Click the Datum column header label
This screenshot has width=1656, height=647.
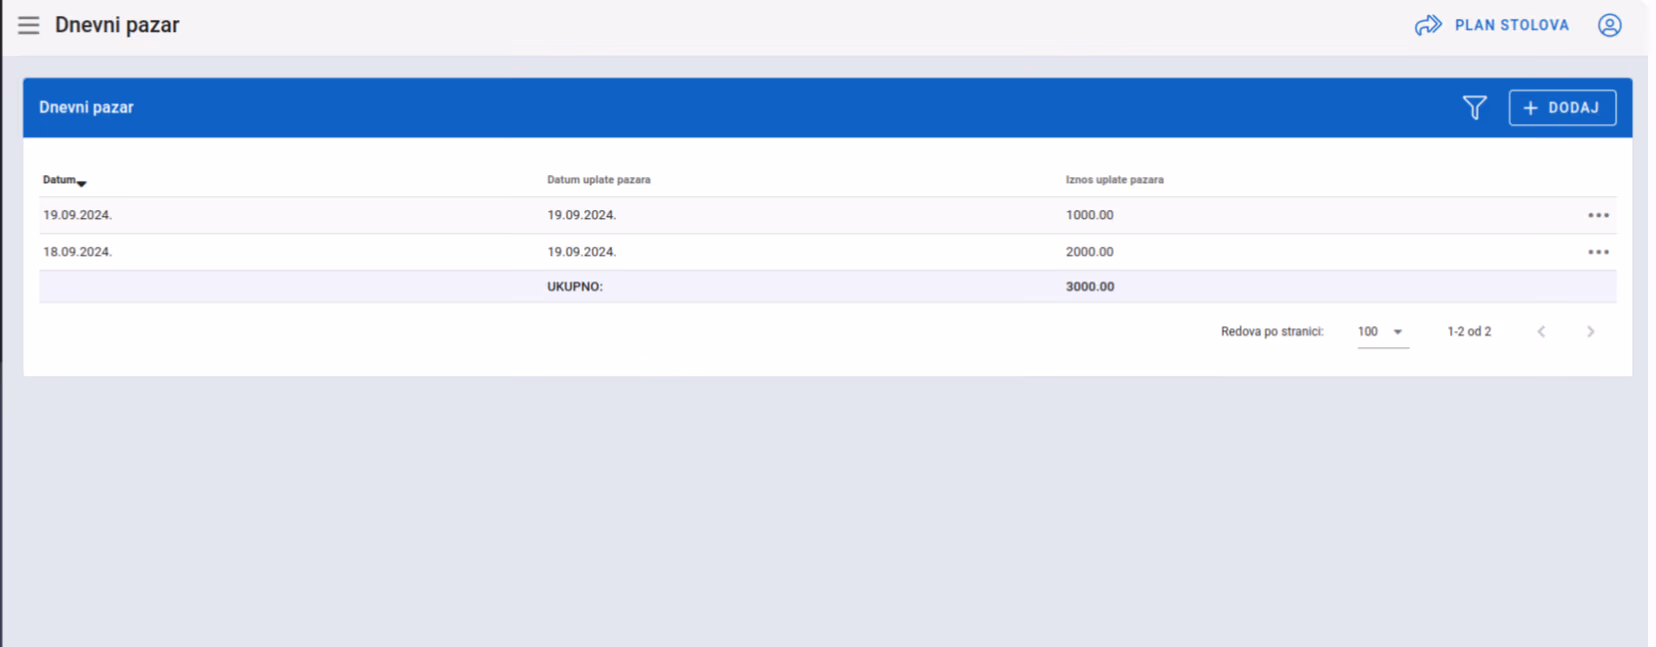(x=59, y=180)
